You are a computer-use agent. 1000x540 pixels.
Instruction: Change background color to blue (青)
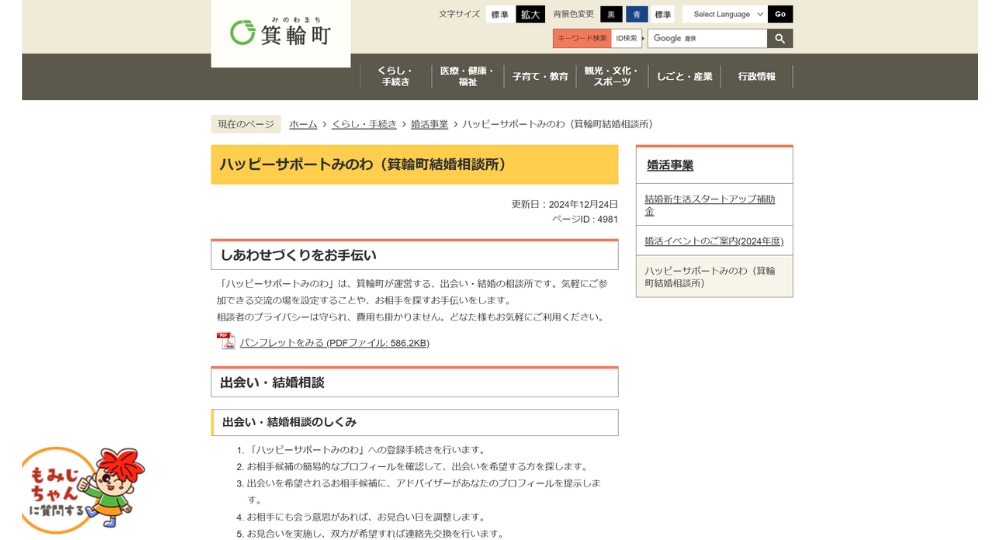click(x=637, y=14)
